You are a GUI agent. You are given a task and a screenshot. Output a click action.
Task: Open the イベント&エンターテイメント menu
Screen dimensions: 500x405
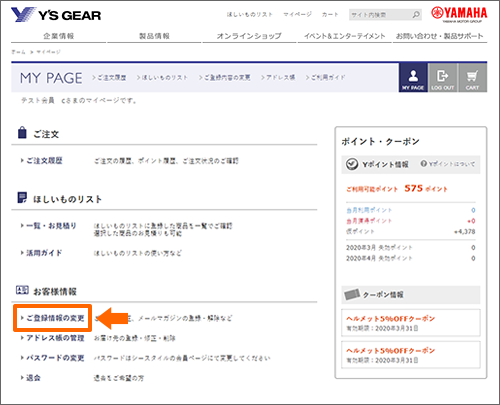coord(345,36)
